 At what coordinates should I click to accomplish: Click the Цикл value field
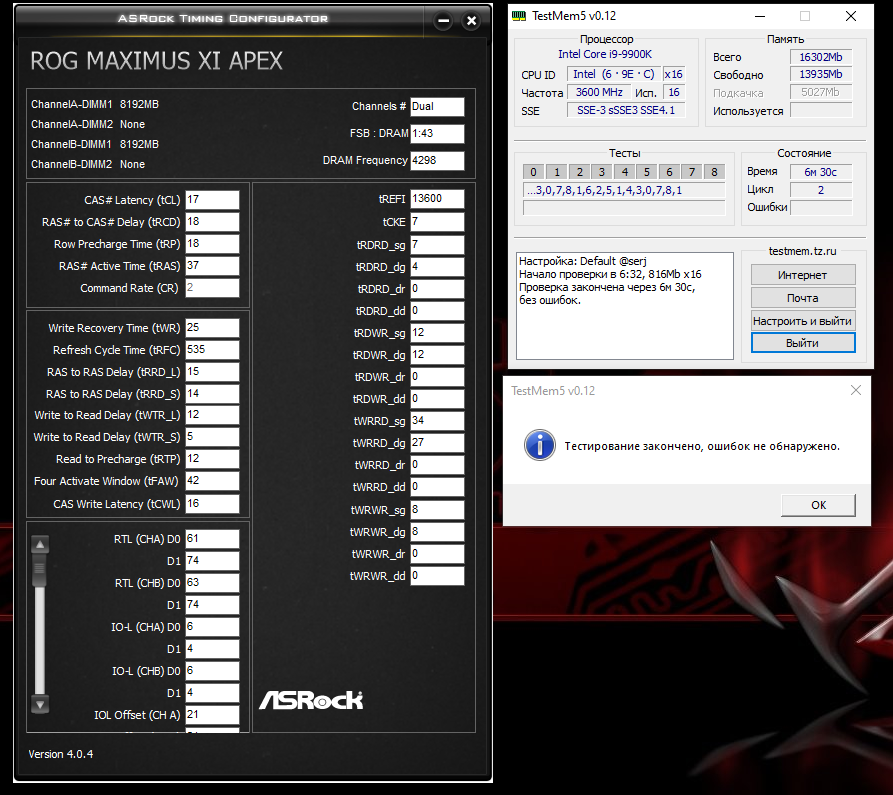pyautogui.click(x=821, y=190)
